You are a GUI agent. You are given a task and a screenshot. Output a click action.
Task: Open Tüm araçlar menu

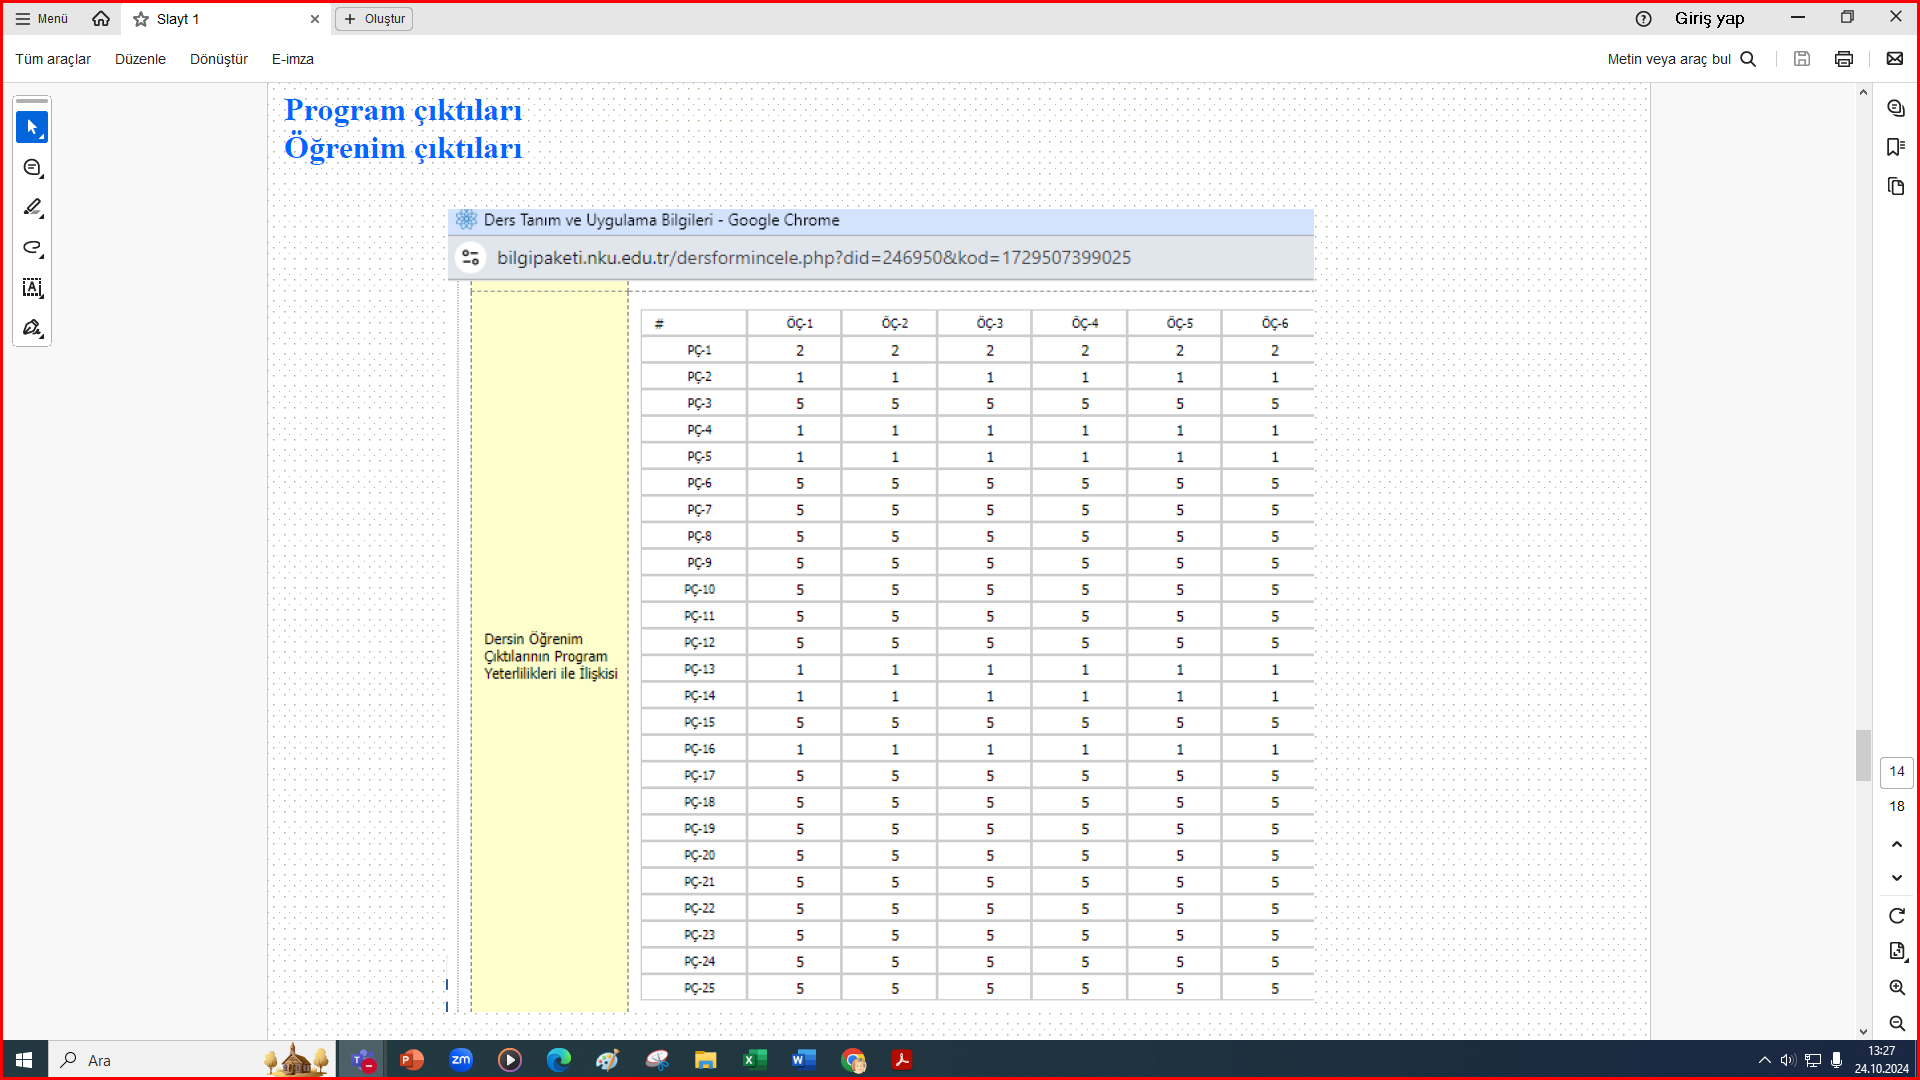tap(53, 59)
